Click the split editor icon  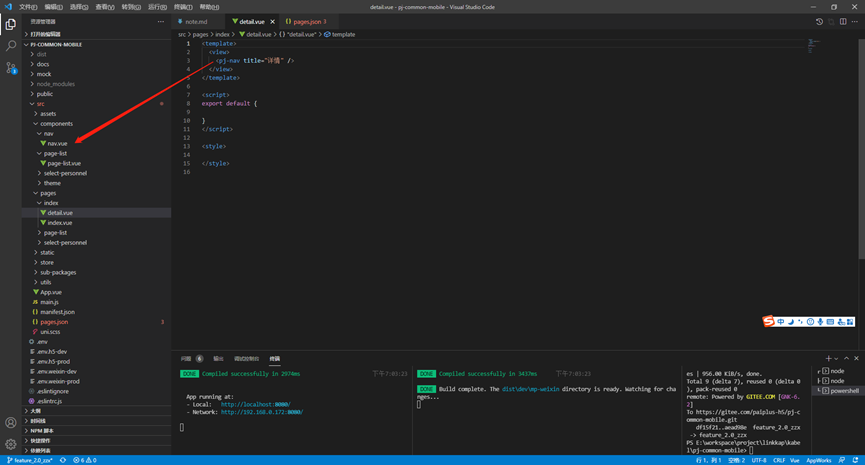tap(843, 22)
